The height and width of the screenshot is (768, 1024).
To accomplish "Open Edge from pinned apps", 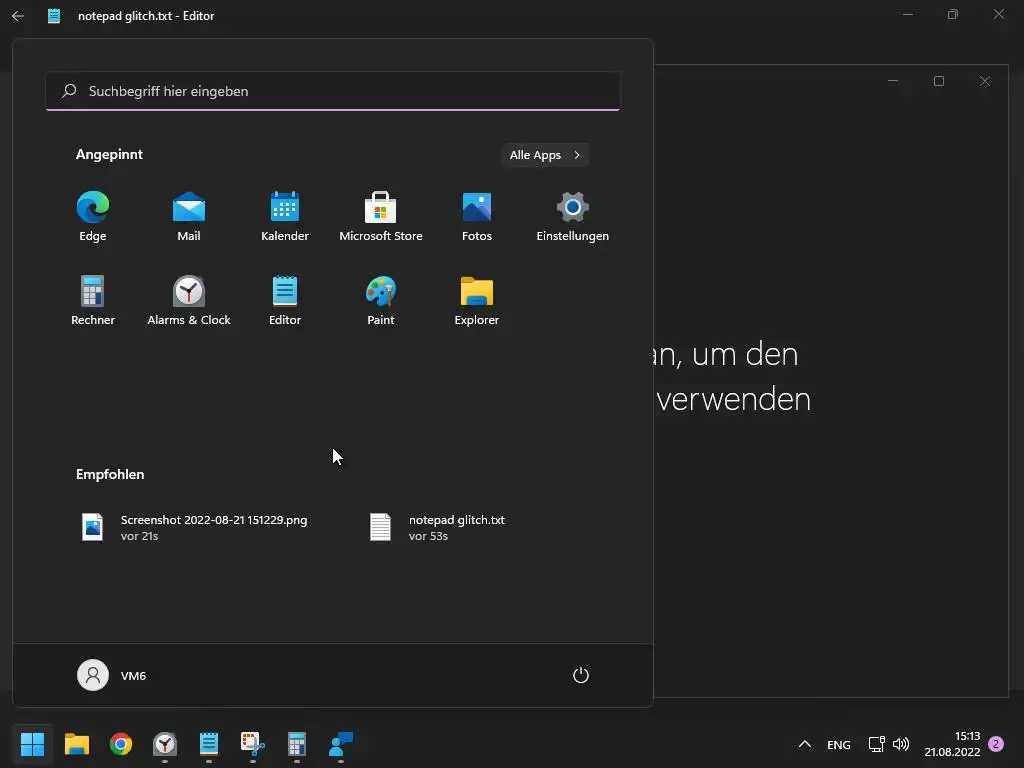I will pos(93,216).
